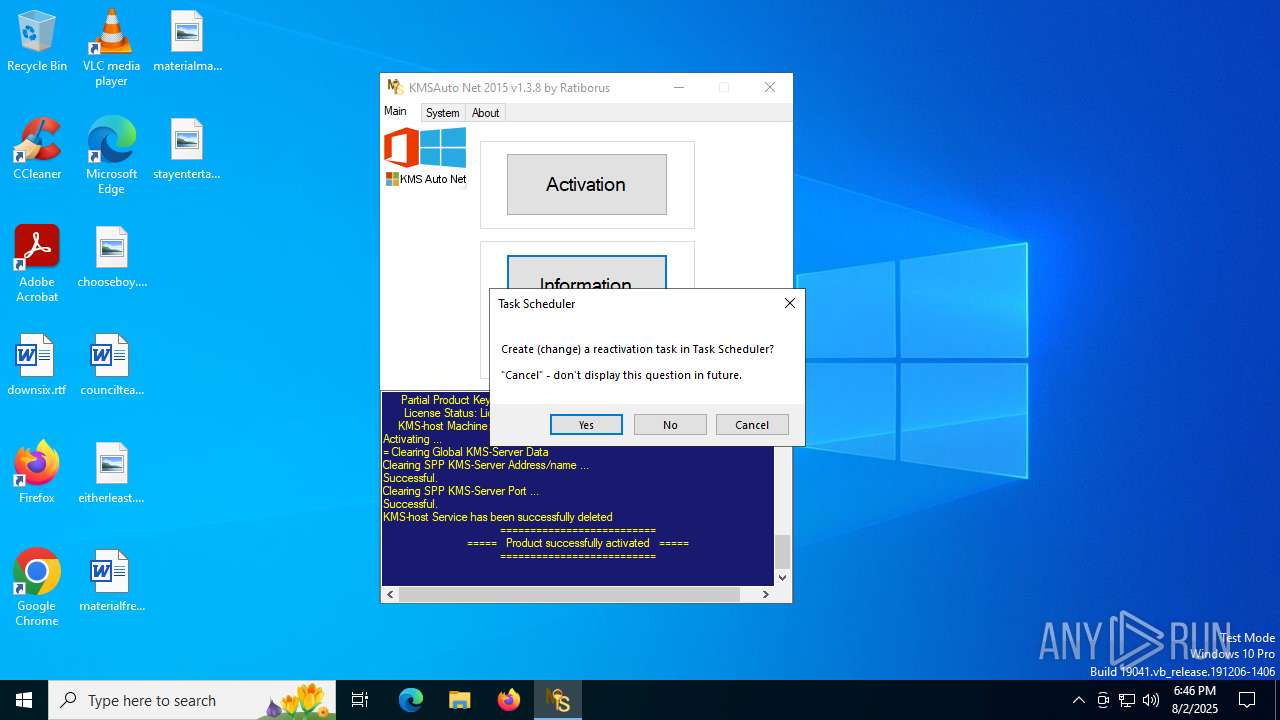1280x720 pixels.
Task: Close the KMSAuto Net window
Action: tap(770, 87)
